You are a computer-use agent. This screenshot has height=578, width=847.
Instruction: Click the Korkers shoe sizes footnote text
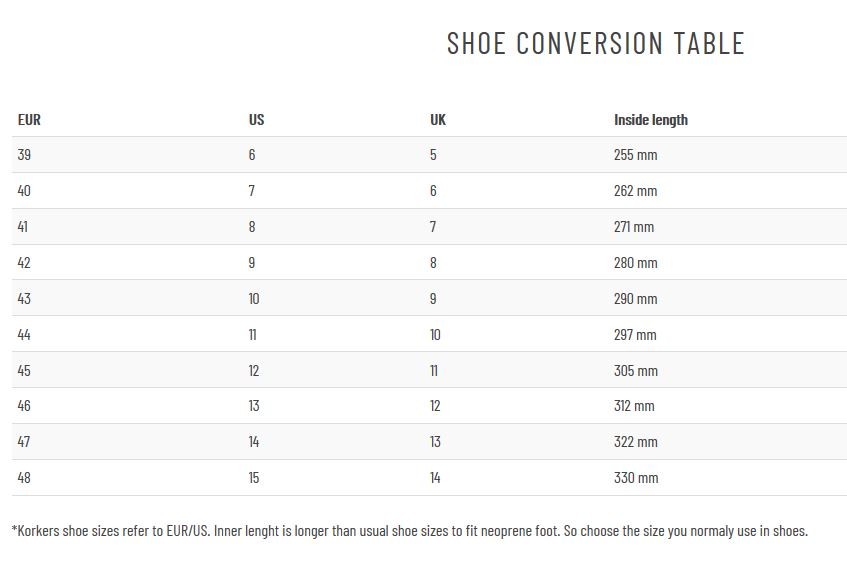(409, 530)
